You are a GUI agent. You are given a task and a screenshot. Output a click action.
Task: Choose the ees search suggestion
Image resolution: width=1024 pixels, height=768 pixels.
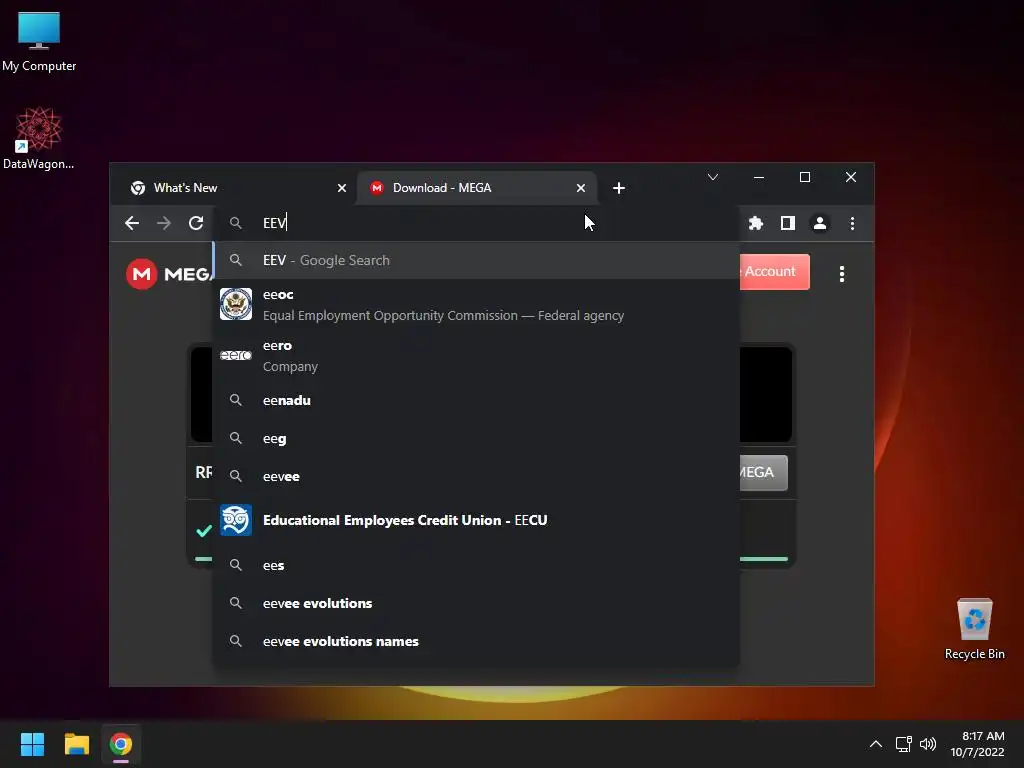pos(477,565)
